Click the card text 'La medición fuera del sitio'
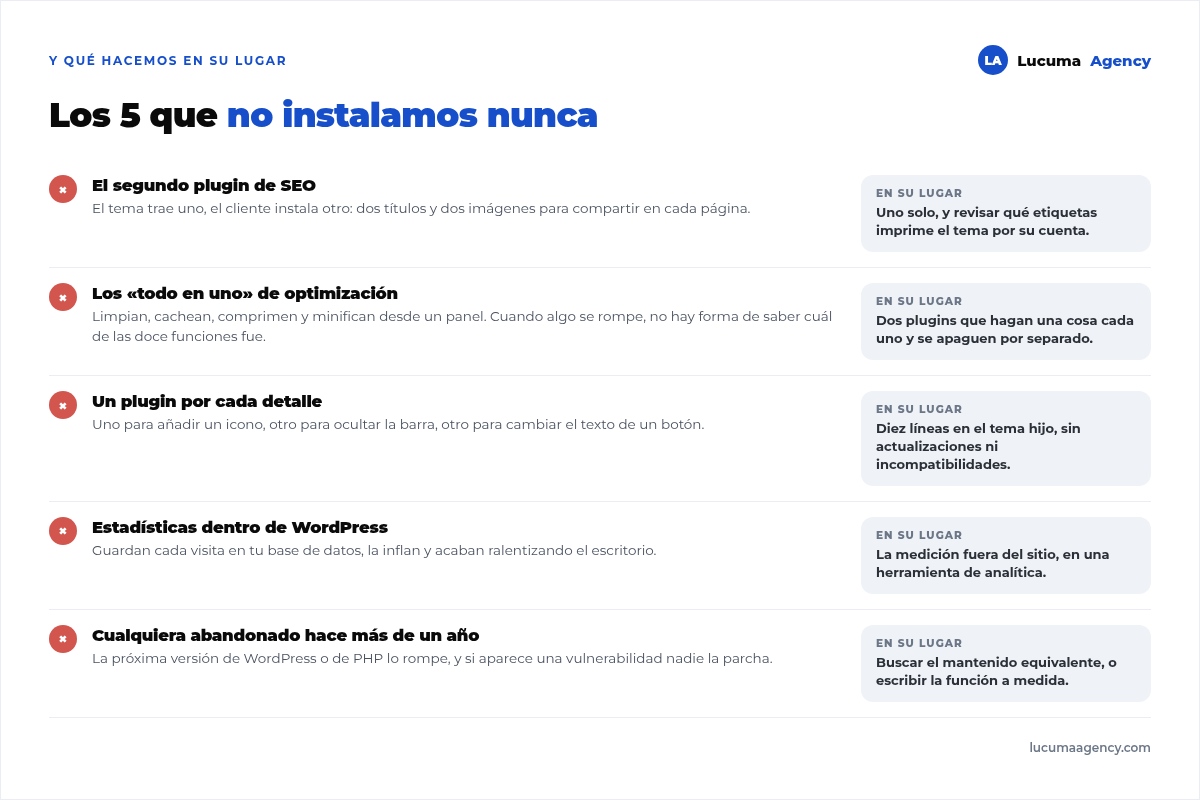Screen dimensions: 1200x800 click(993, 563)
